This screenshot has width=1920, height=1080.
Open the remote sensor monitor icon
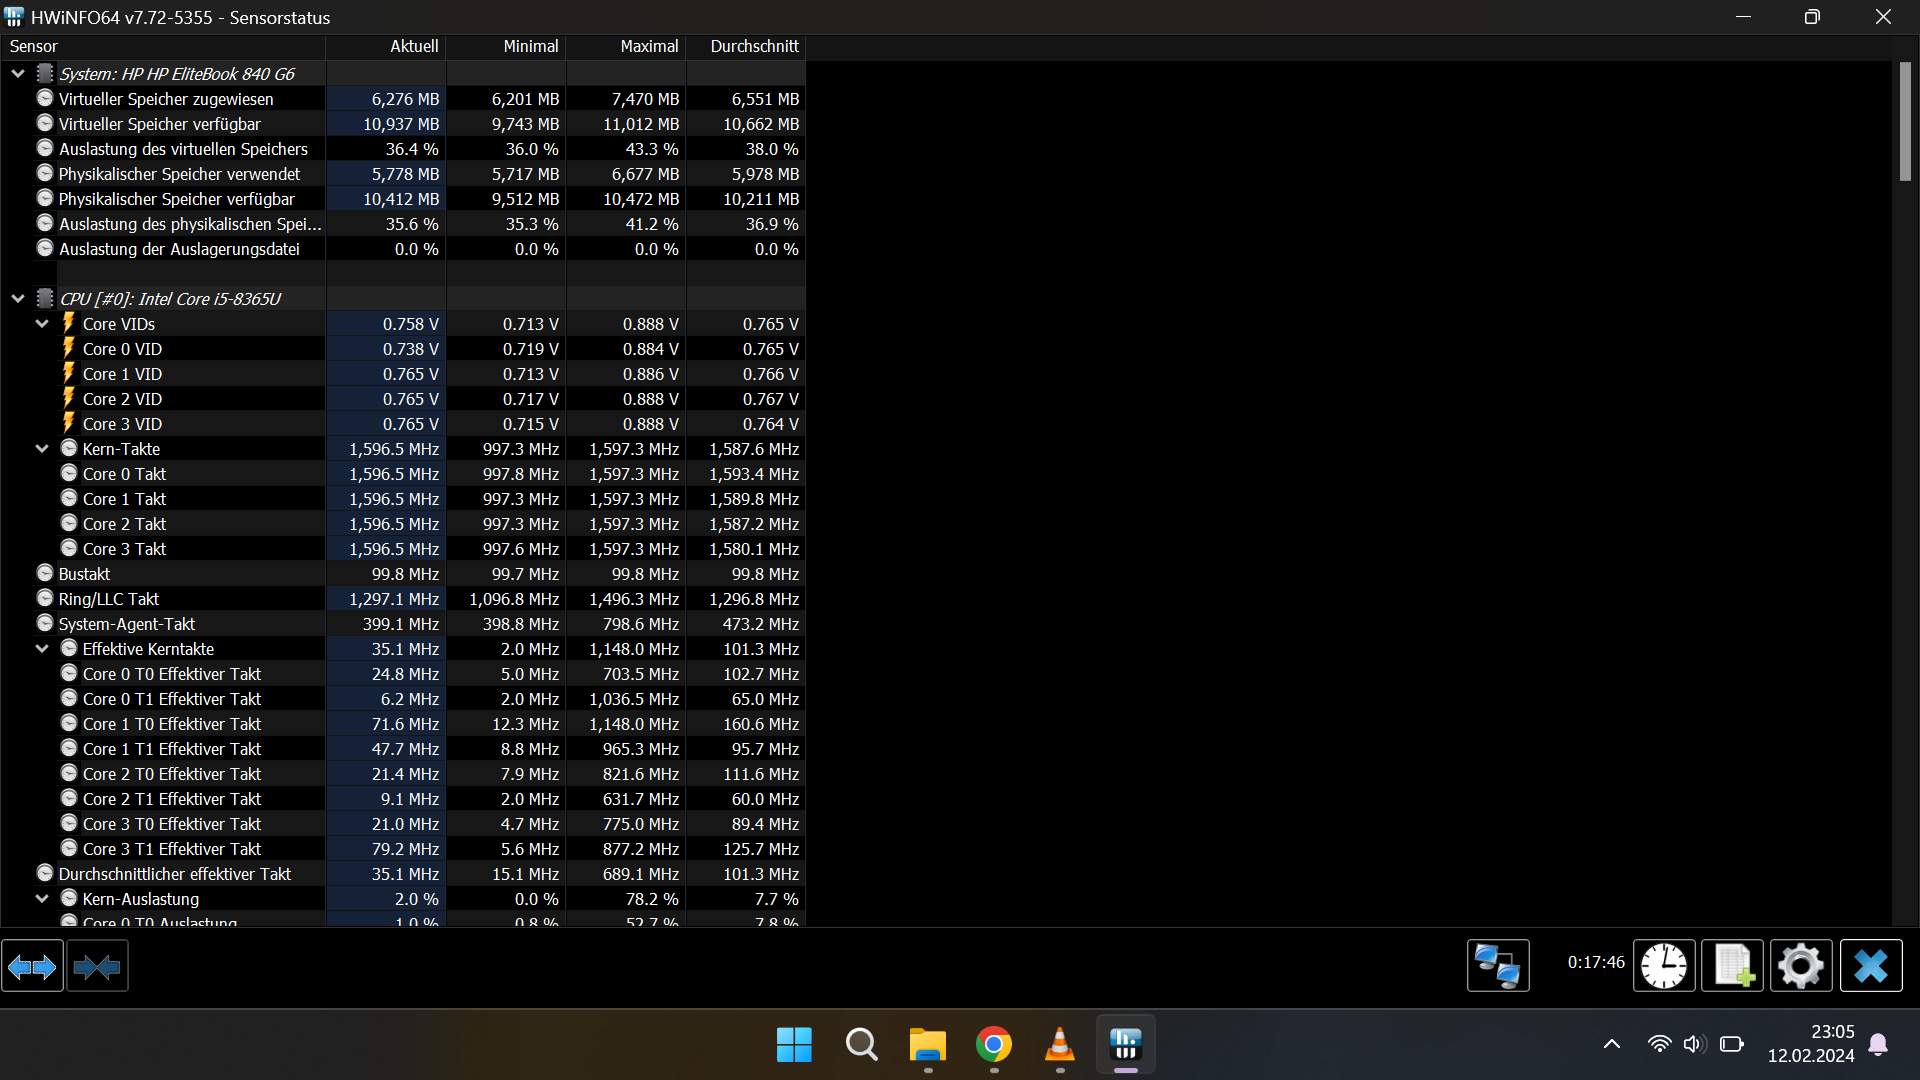coord(1497,966)
